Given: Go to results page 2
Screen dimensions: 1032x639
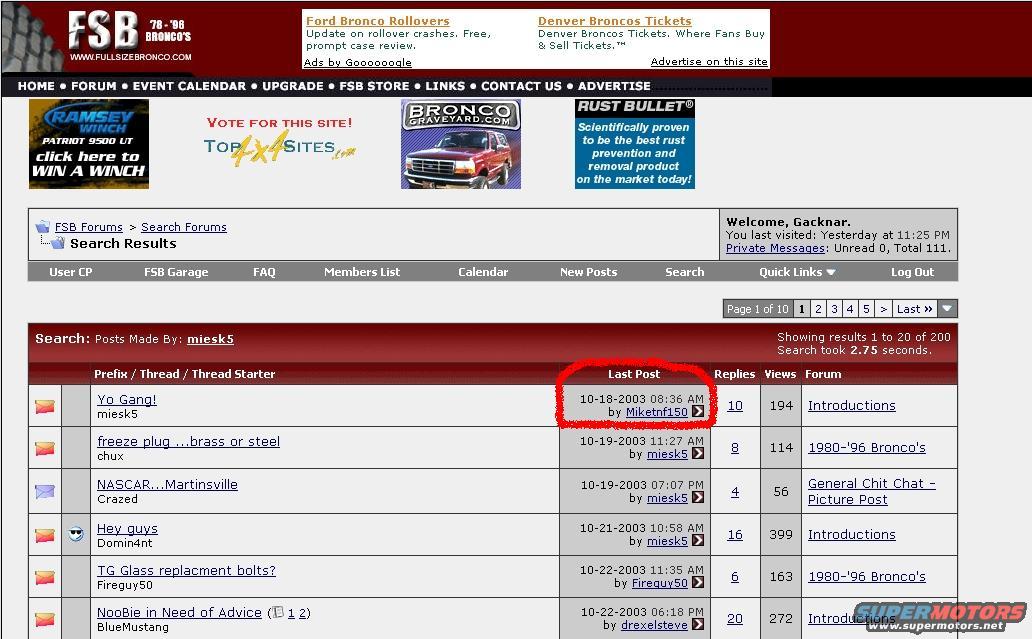Looking at the screenshot, I should (818, 309).
